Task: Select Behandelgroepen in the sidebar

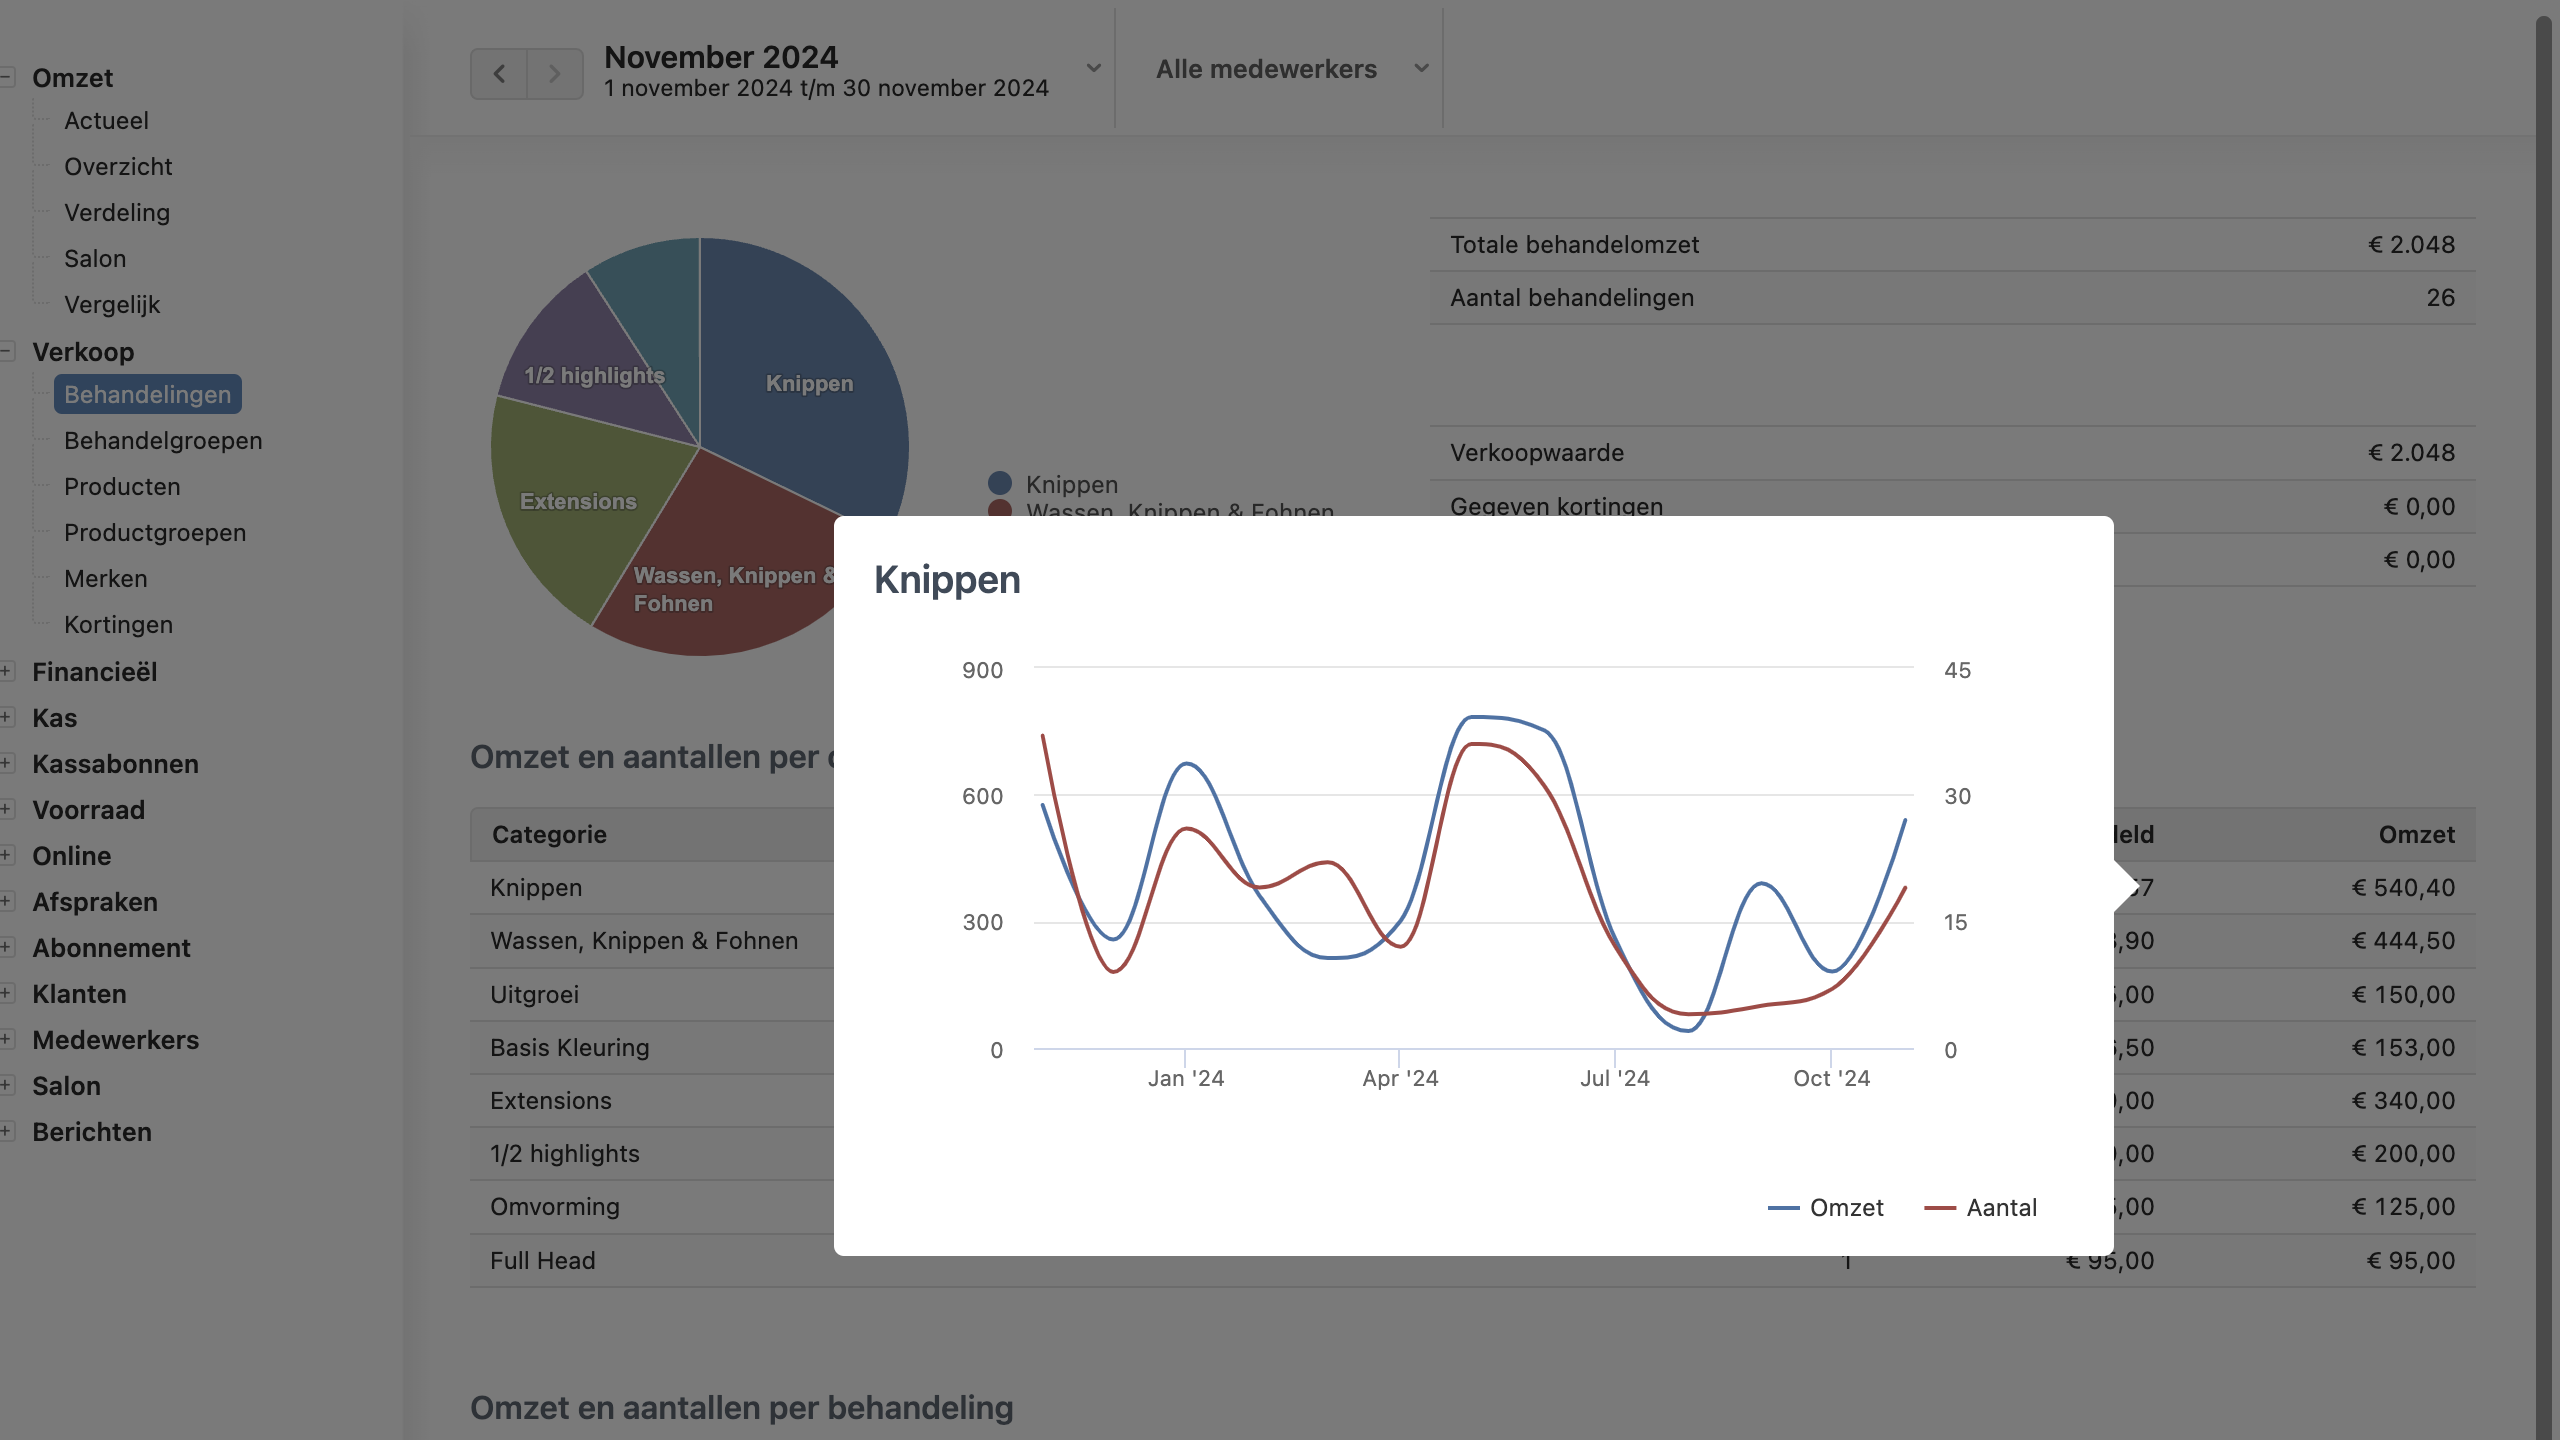Action: [x=163, y=441]
